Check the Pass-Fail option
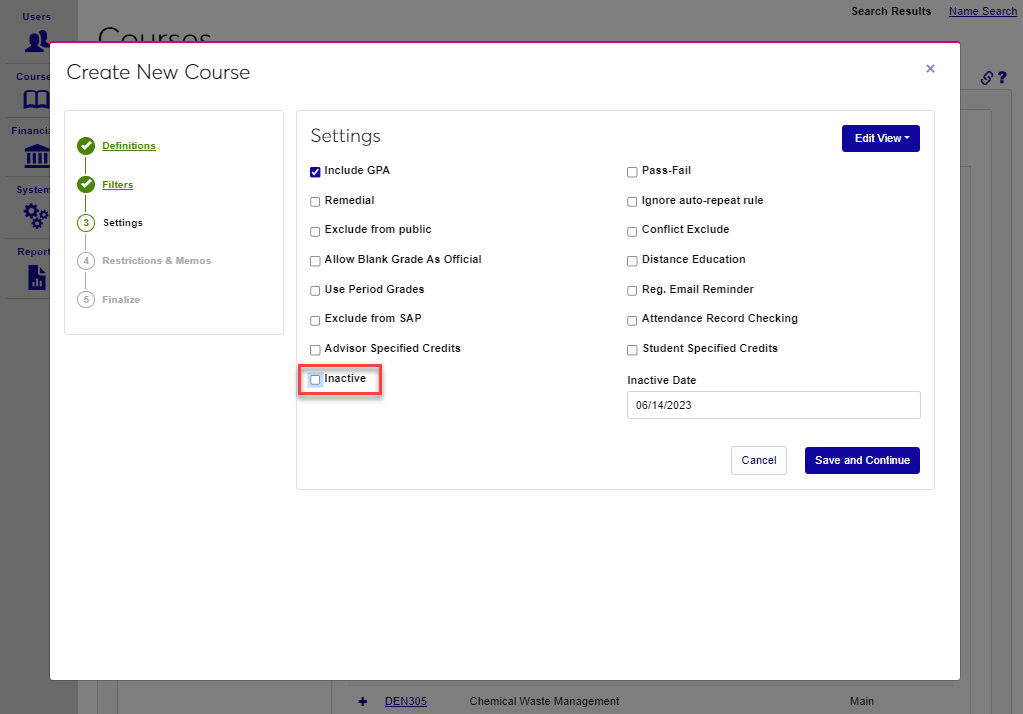This screenshot has height=714, width=1023. pyautogui.click(x=632, y=172)
